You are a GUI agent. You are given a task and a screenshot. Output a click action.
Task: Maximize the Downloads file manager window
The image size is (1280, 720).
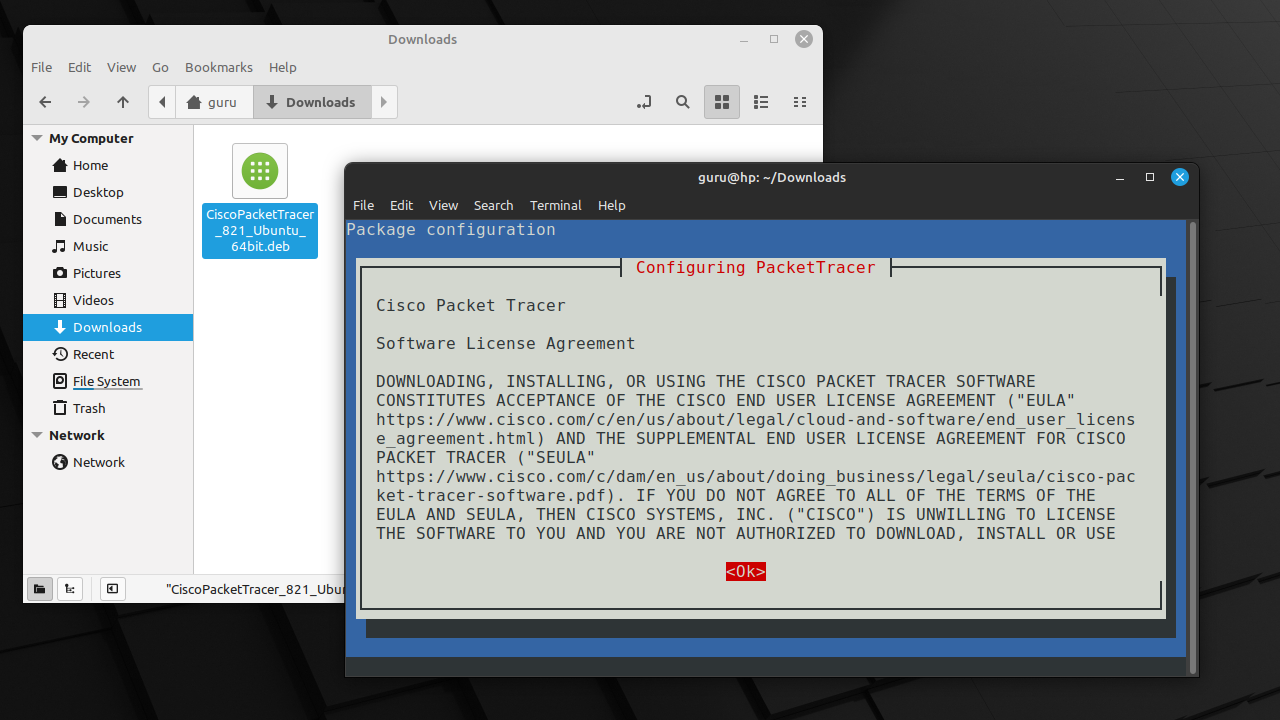(x=774, y=39)
